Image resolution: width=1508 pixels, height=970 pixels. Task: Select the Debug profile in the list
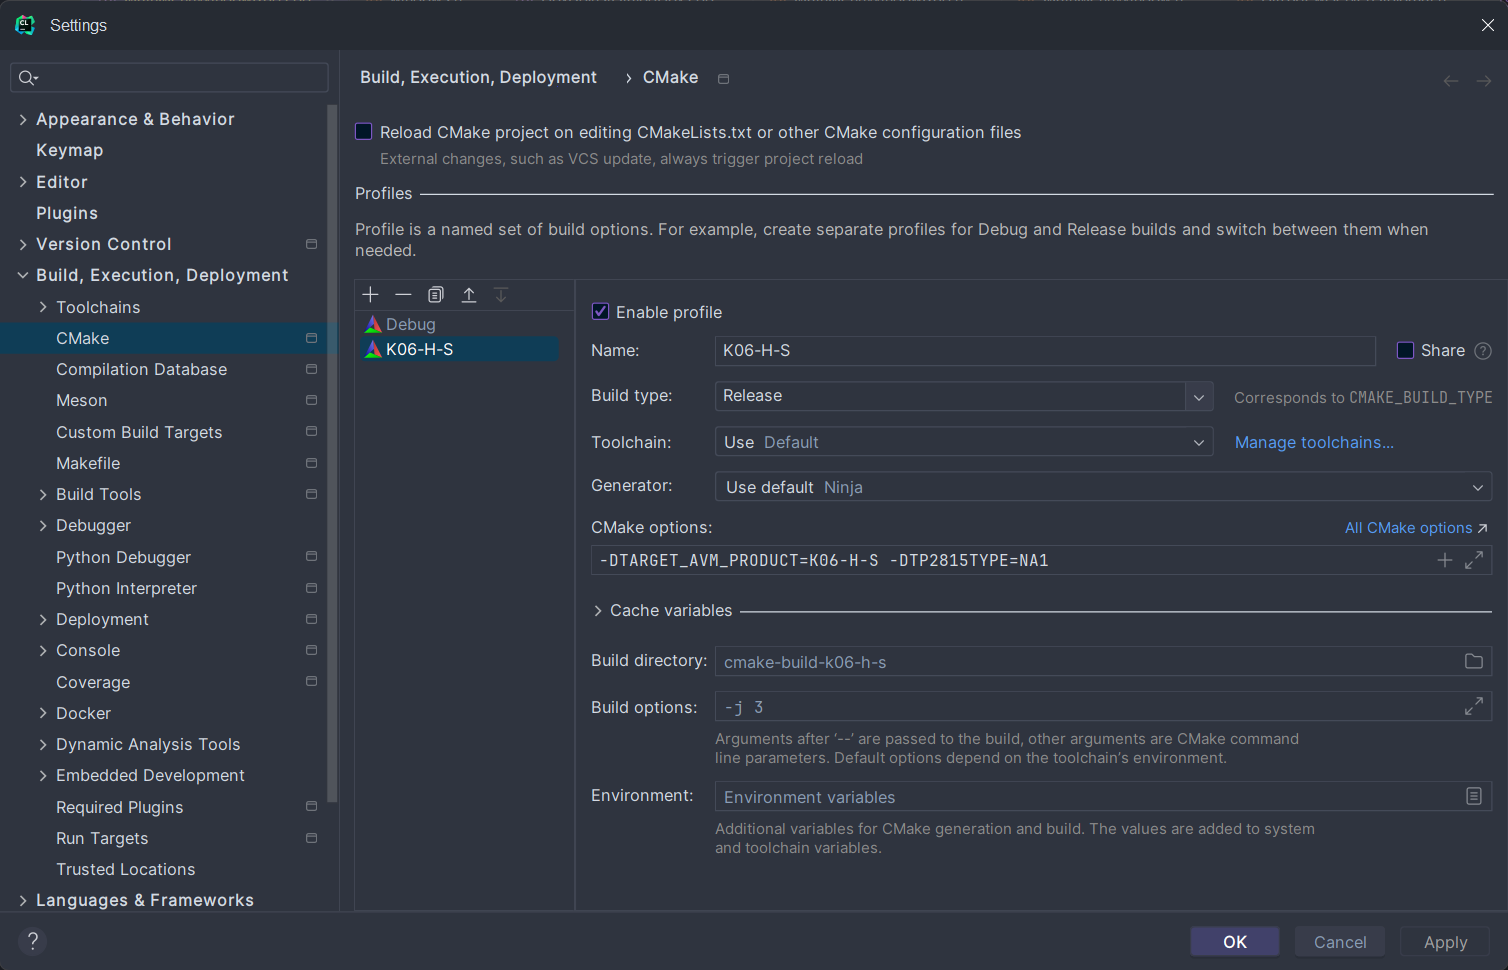pos(410,323)
